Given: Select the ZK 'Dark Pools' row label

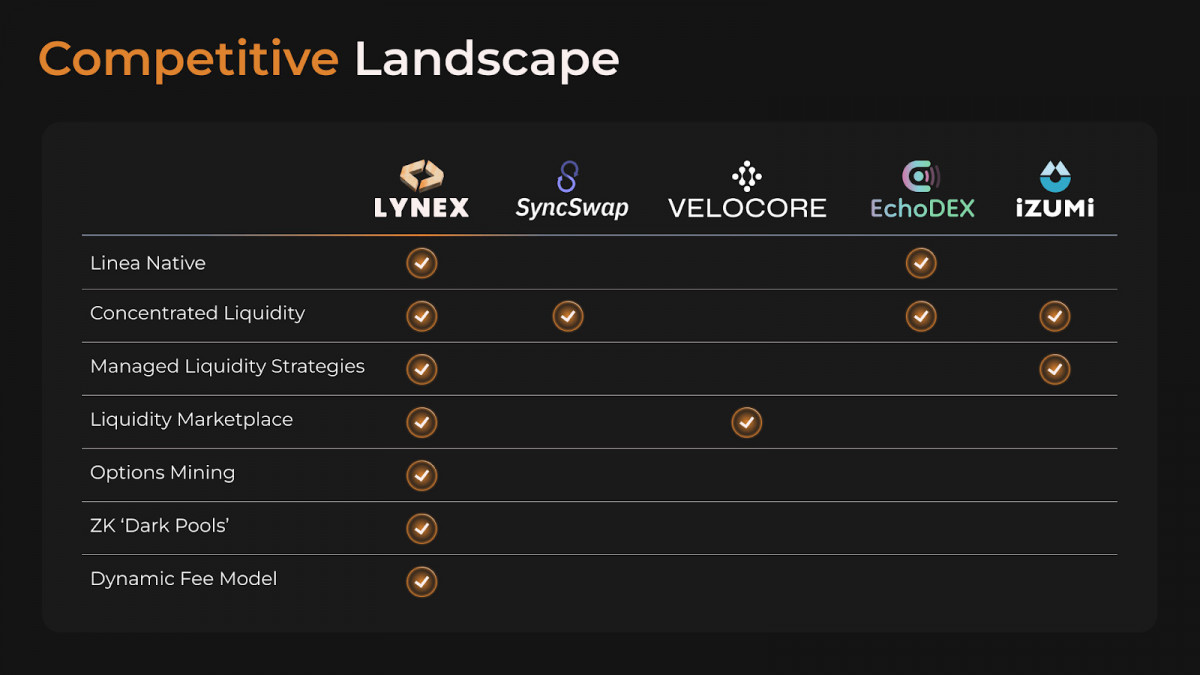Looking at the screenshot, I should pos(160,525).
